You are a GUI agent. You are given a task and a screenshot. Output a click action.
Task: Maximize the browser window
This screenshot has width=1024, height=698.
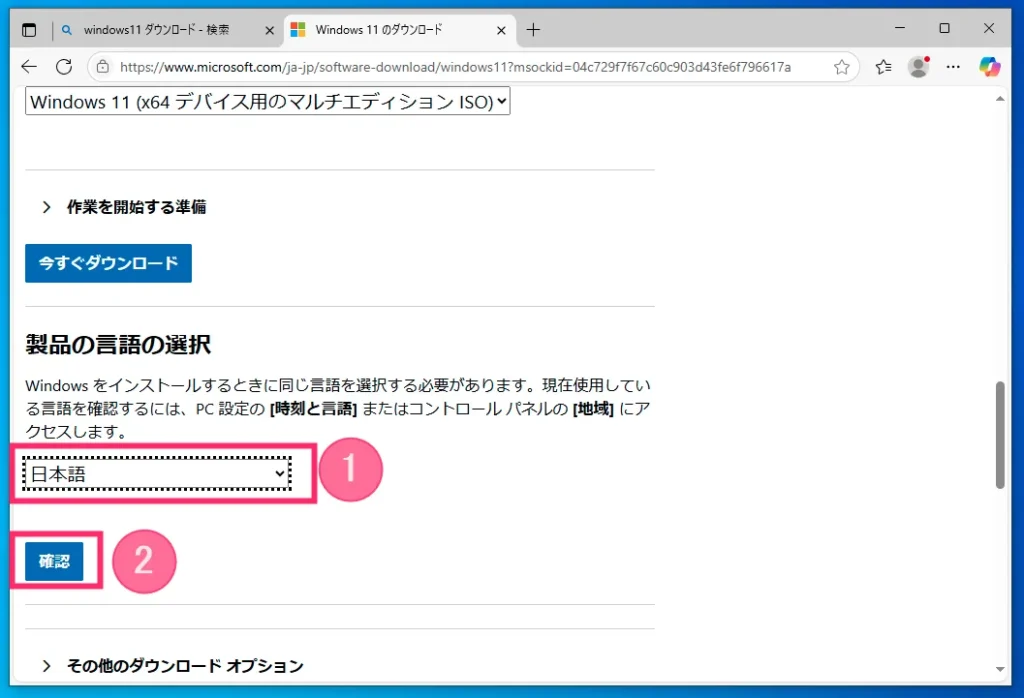pyautogui.click(x=944, y=28)
